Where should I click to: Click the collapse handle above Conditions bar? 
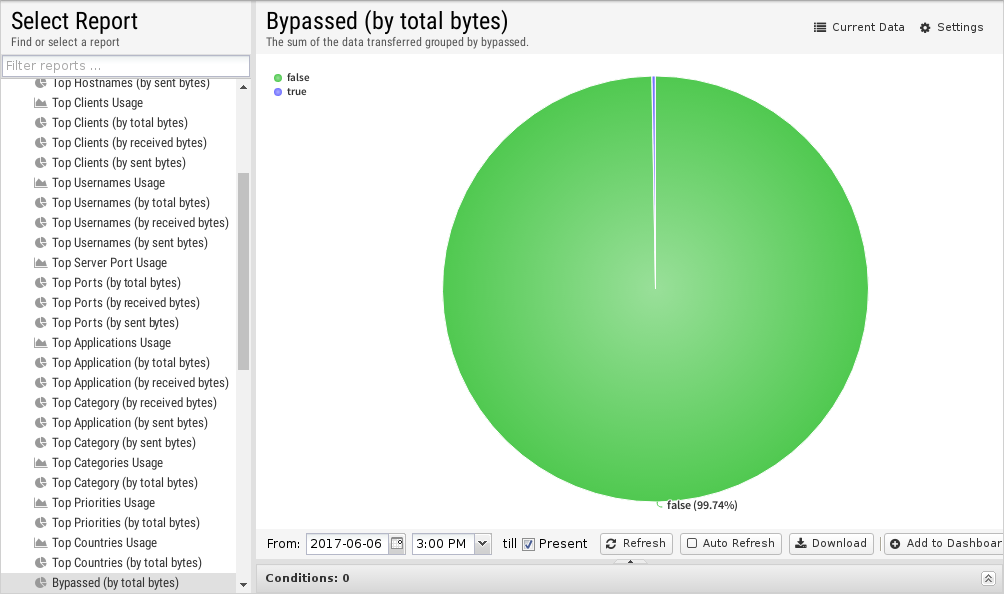(630, 563)
